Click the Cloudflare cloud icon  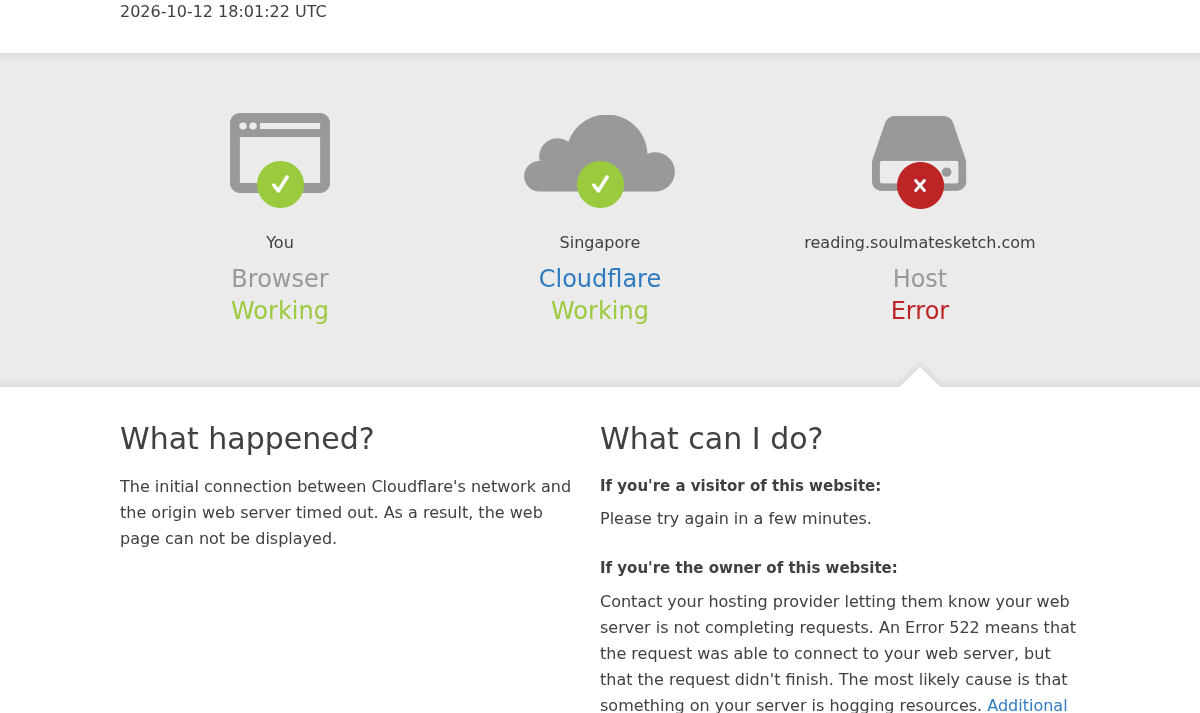[600, 153]
